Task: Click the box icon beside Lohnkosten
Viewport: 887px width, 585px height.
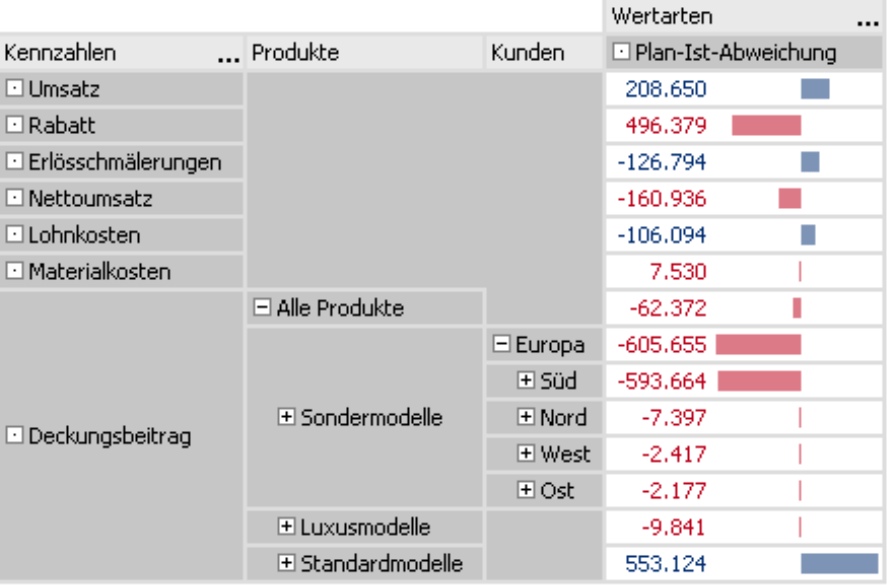Action: coord(14,235)
